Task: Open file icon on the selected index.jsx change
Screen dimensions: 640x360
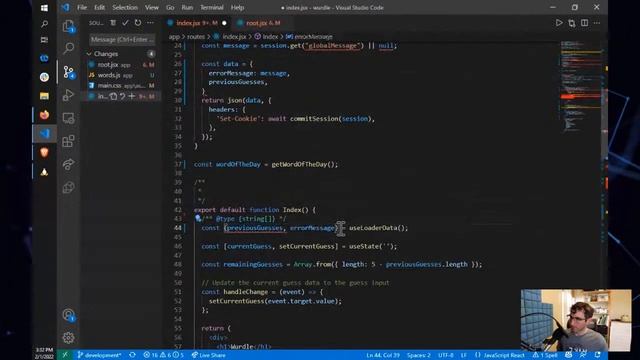Action: [x=113, y=96]
